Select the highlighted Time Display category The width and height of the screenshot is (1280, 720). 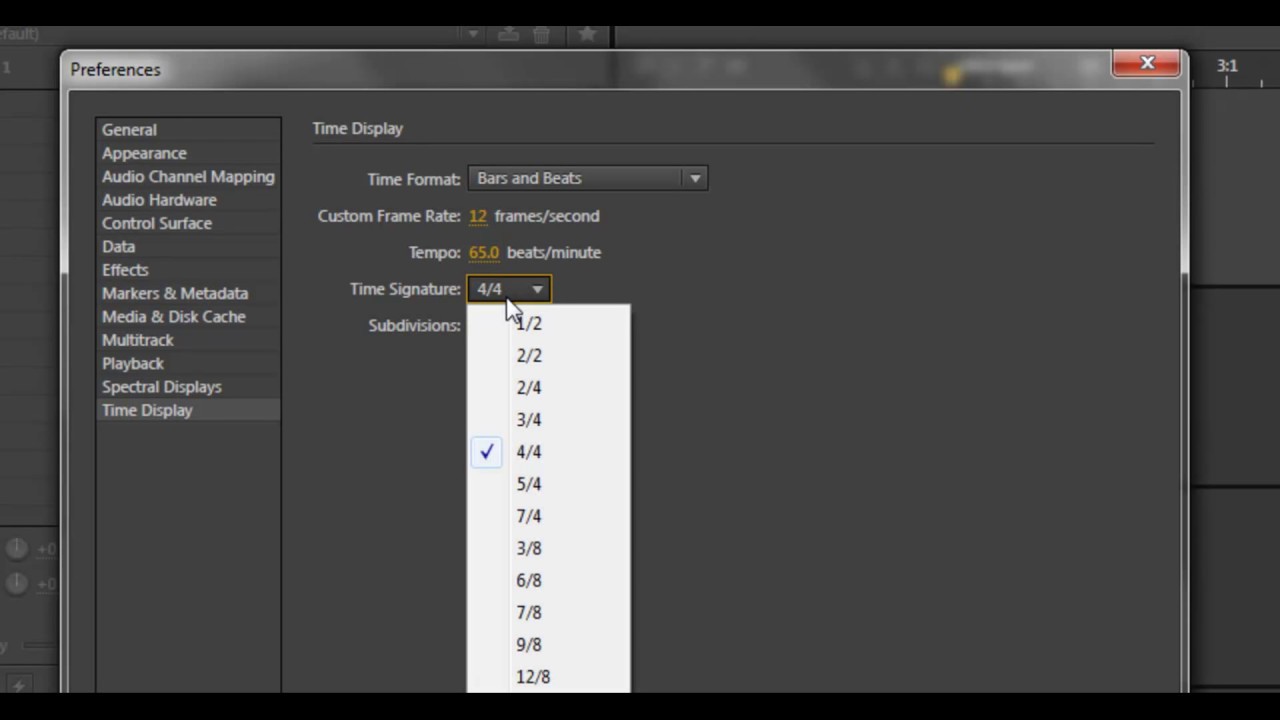pos(188,410)
